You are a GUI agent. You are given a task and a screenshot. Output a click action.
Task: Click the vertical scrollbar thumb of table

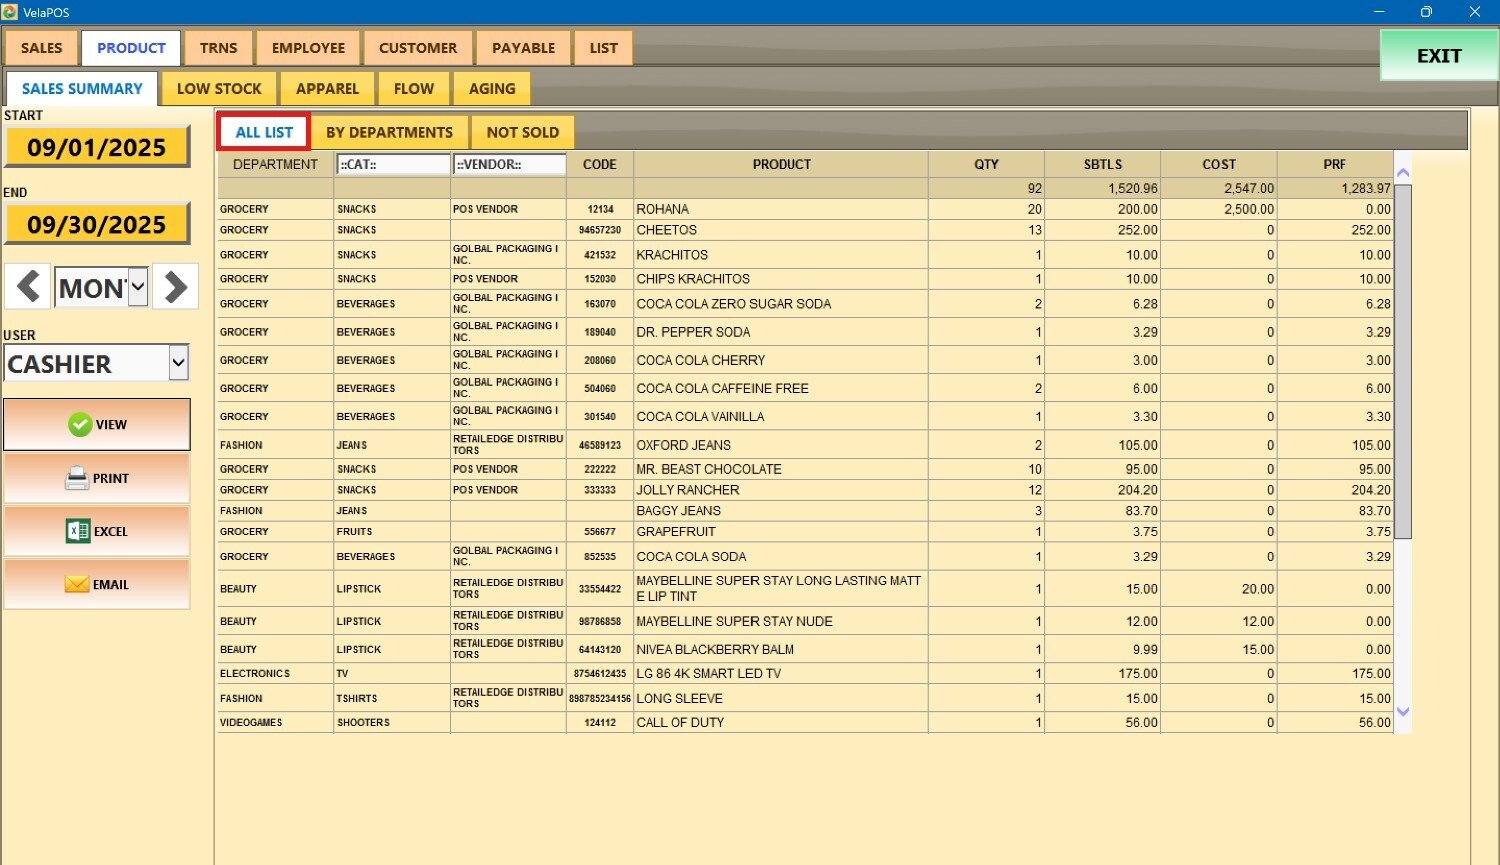pyautogui.click(x=1403, y=360)
